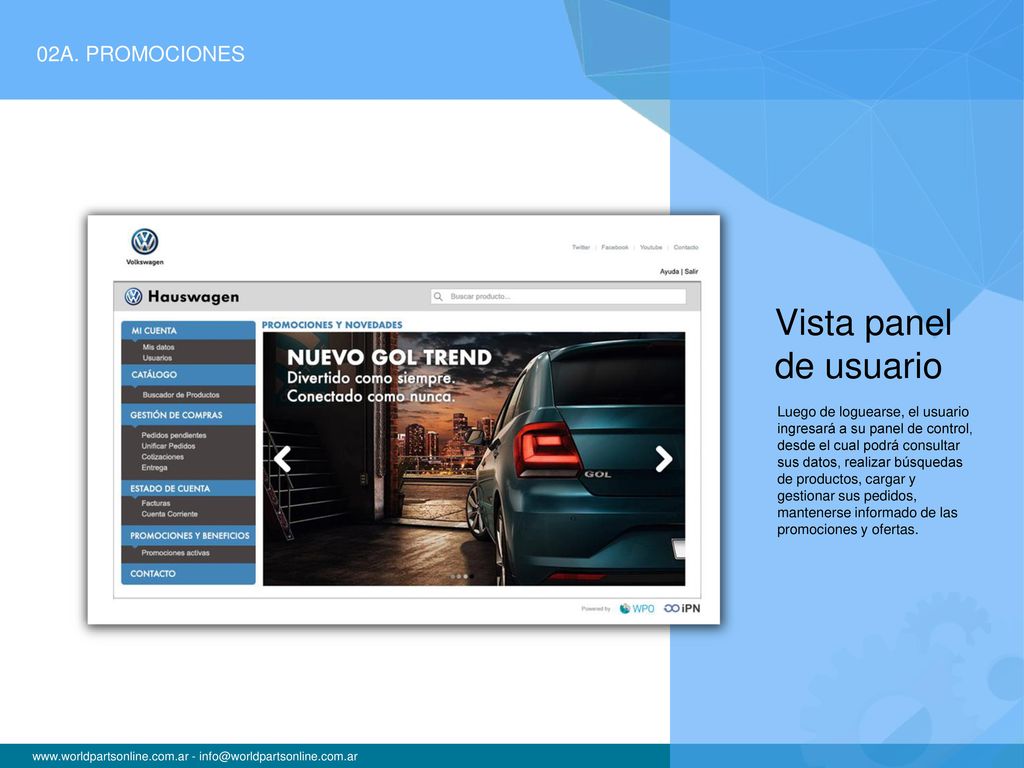Click the Hauswagen title text
The image size is (1024, 768).
point(193,297)
